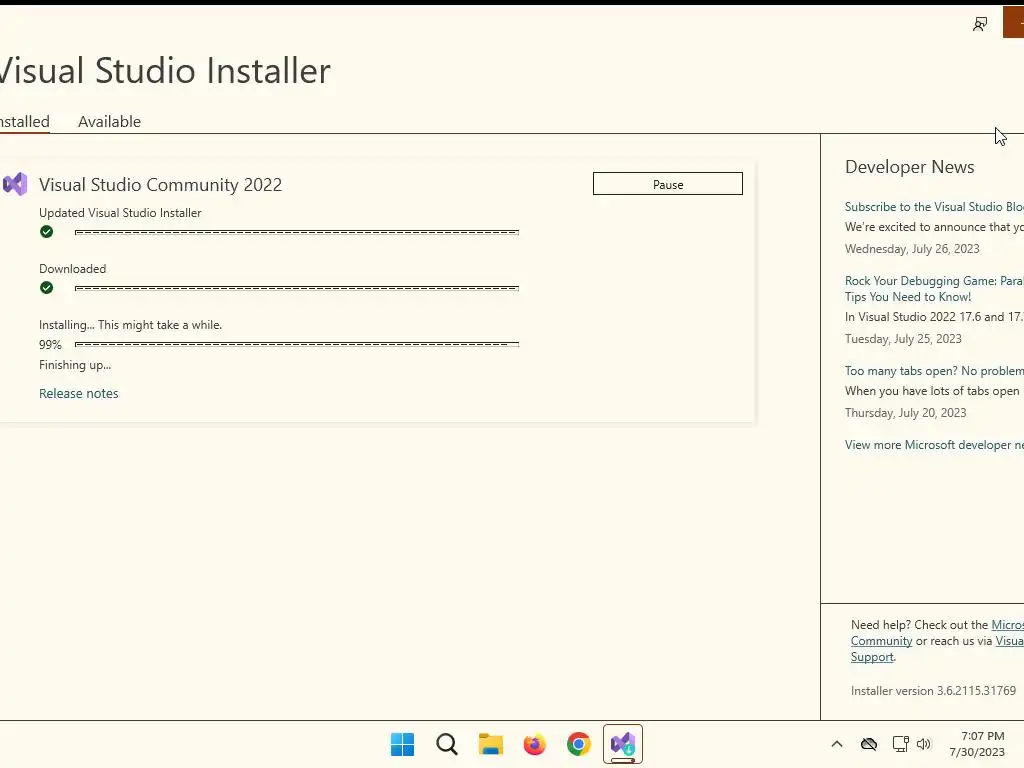Click the Visual Studio Community 2022 title
This screenshot has height=768, width=1024.
point(160,185)
